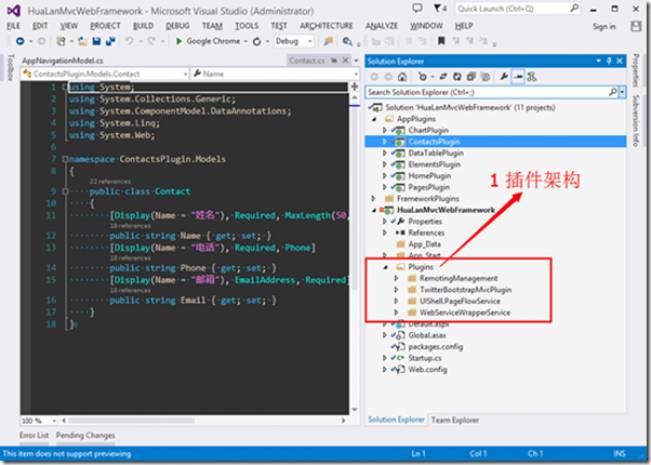651x465 pixels.
Task: Click the Refresh browser icon beside Google Chrome
Action: pos(257,42)
